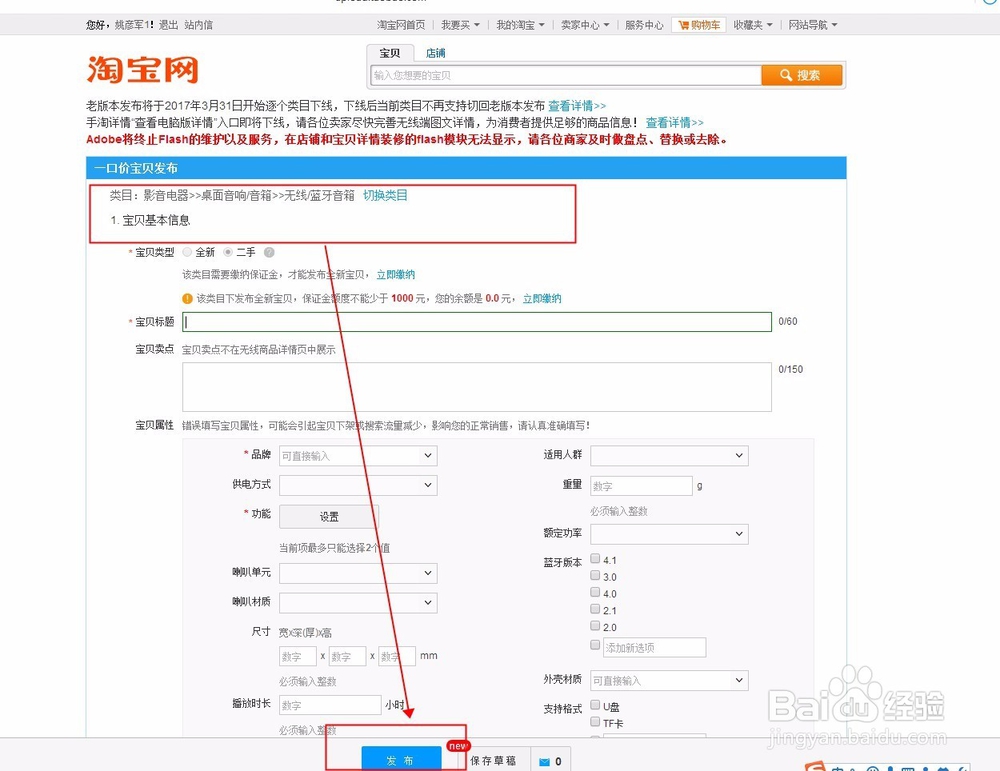Click the Taobao logo
The image size is (1000, 771).
click(x=143, y=70)
